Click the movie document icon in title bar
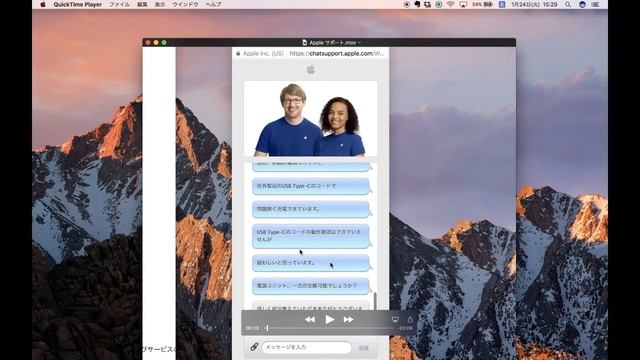 coord(304,42)
